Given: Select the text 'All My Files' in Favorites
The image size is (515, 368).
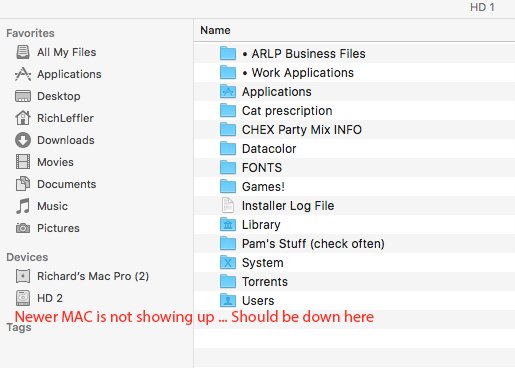Looking at the screenshot, I should [x=67, y=52].
